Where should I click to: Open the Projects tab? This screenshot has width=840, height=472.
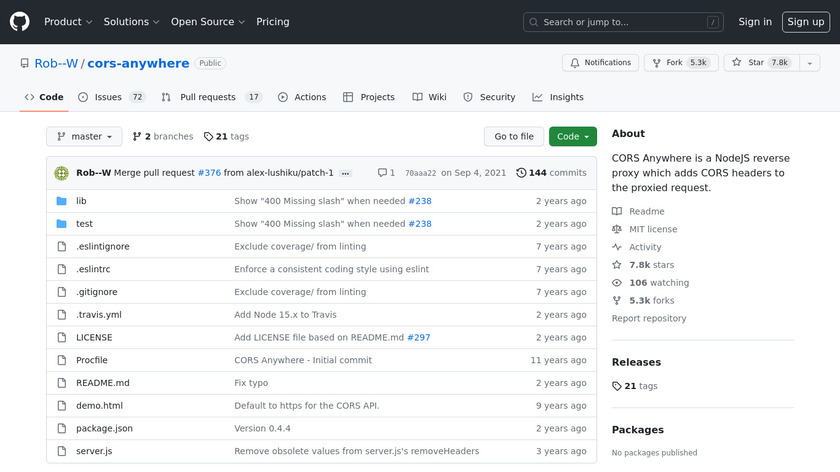click(x=369, y=97)
